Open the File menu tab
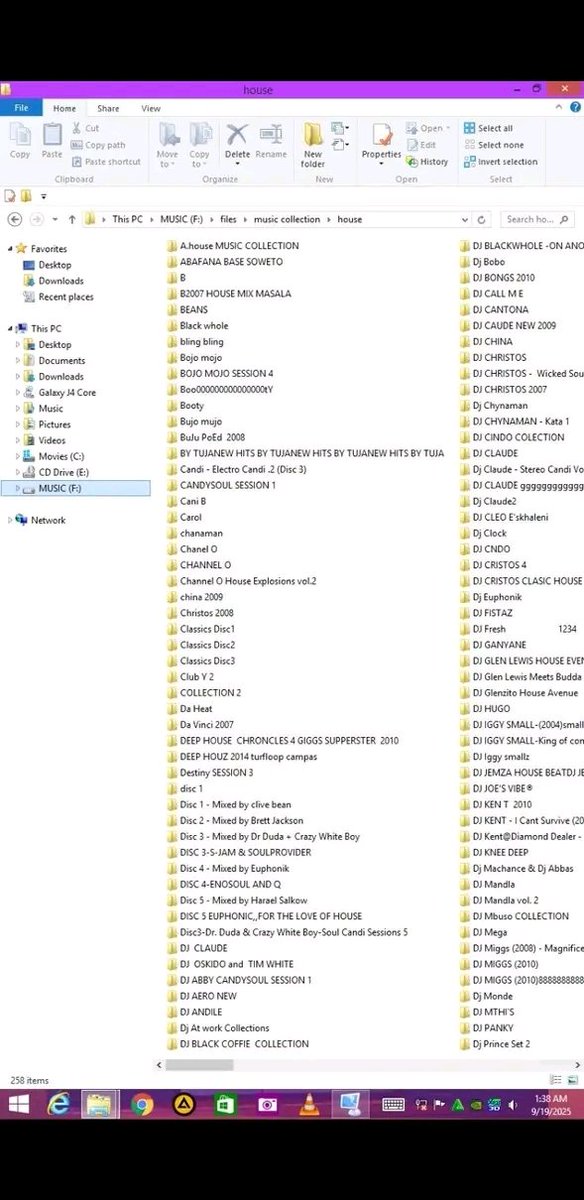The image size is (584, 1200). coord(21,108)
